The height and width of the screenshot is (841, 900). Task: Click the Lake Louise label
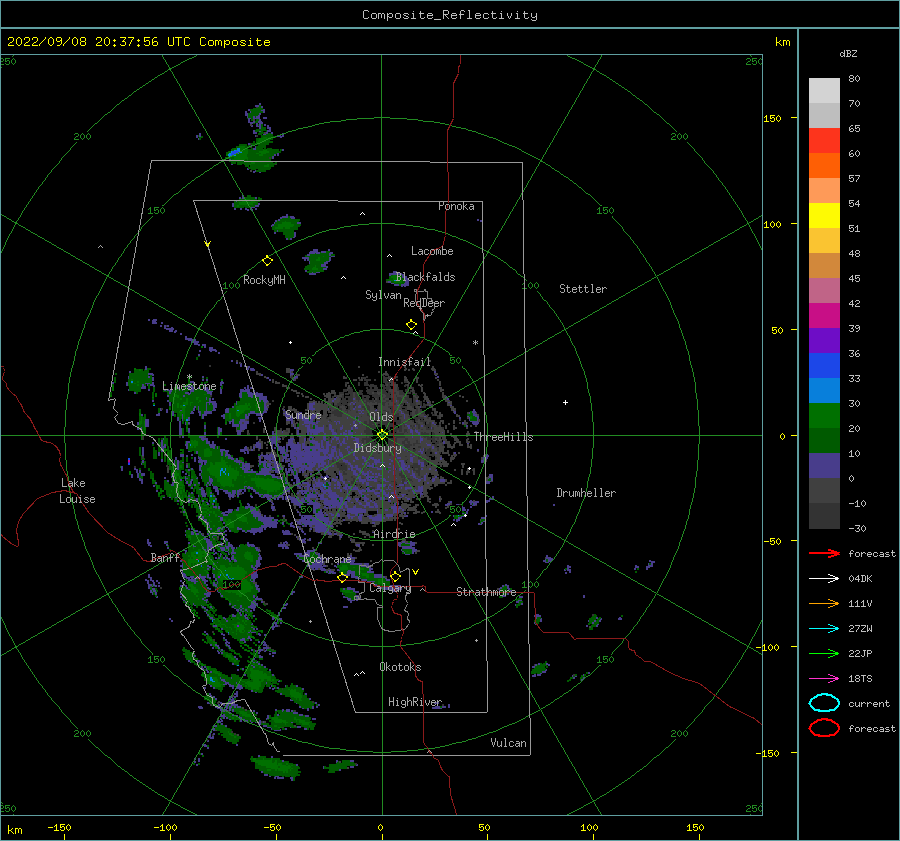point(77,491)
